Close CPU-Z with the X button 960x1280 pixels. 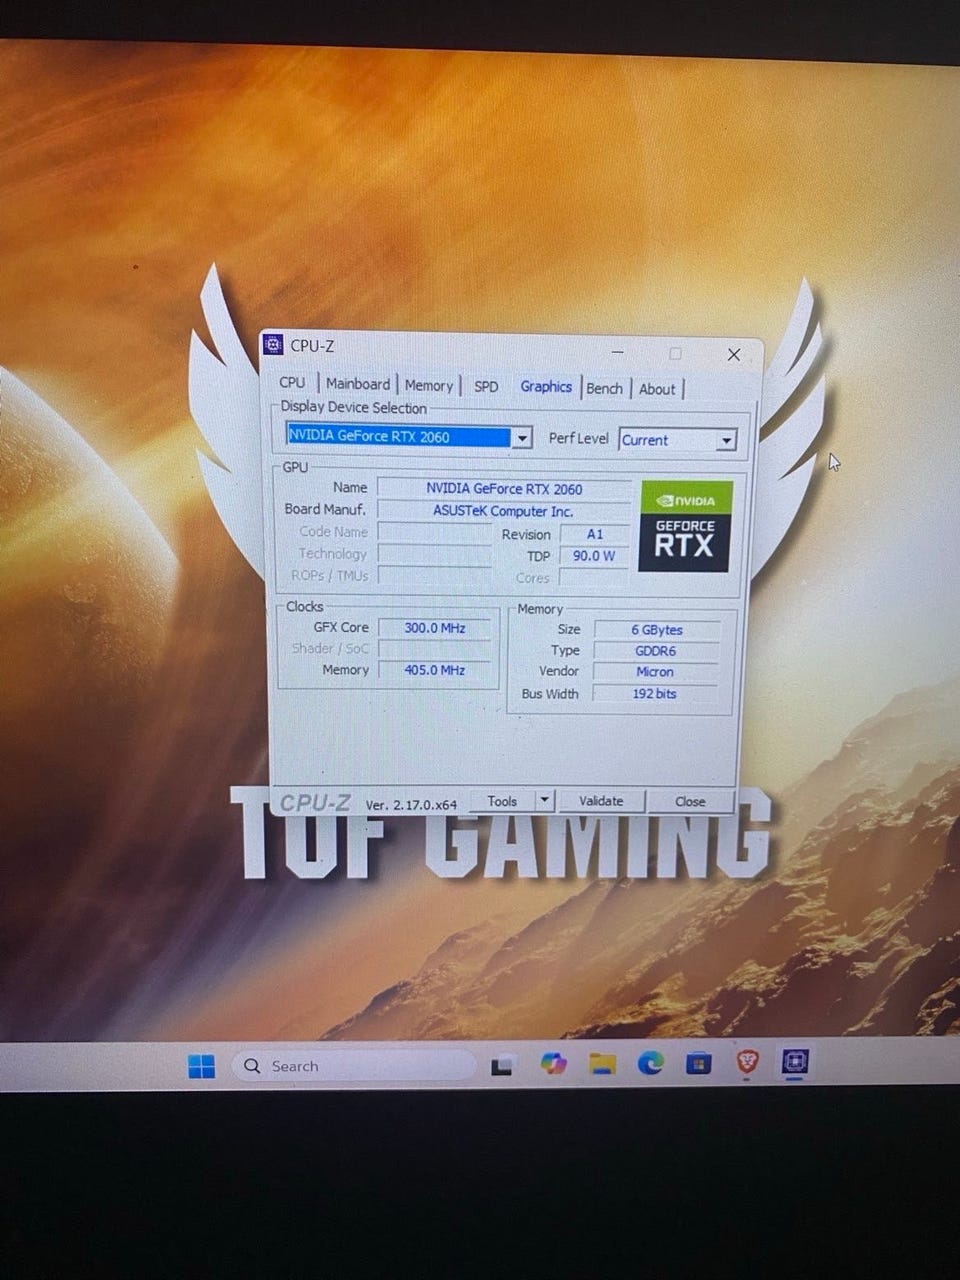(733, 355)
